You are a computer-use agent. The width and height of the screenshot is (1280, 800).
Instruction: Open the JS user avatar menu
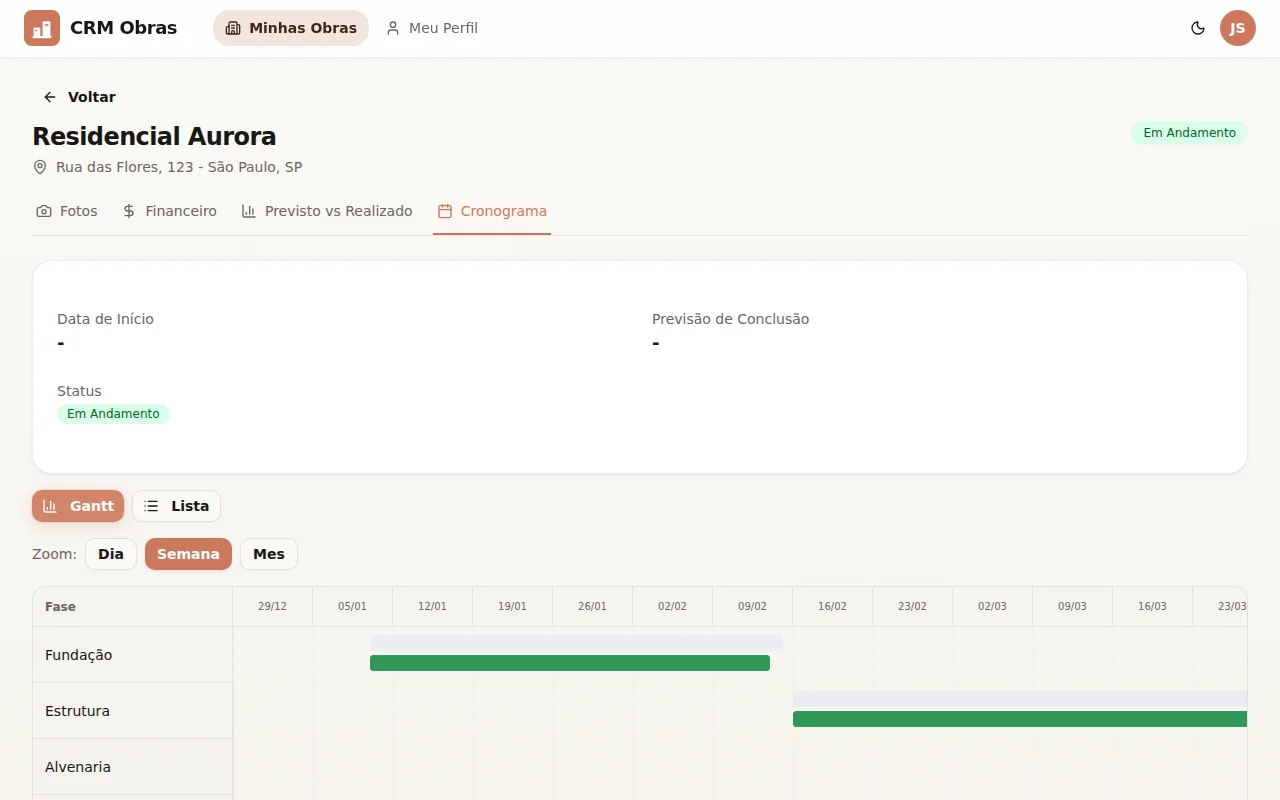point(1238,28)
